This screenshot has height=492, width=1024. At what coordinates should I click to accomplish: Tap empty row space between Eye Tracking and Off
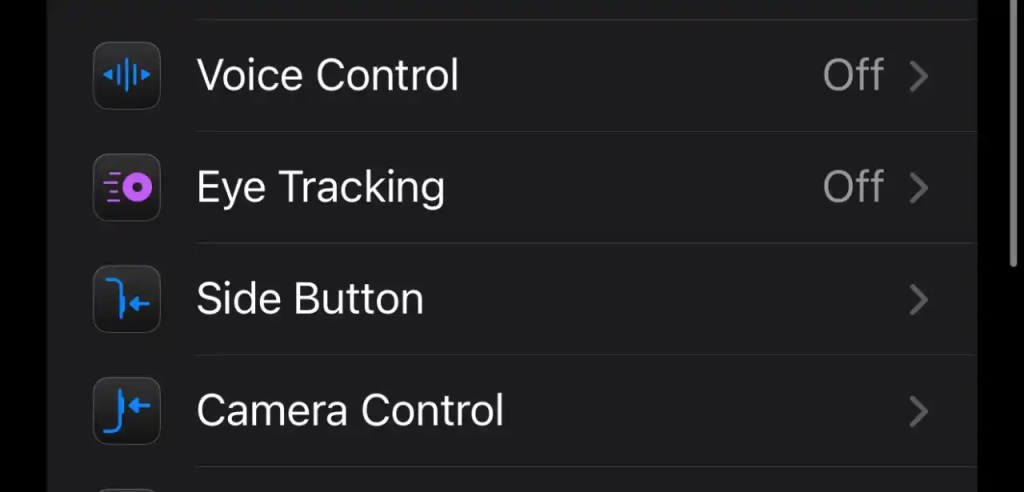630,187
